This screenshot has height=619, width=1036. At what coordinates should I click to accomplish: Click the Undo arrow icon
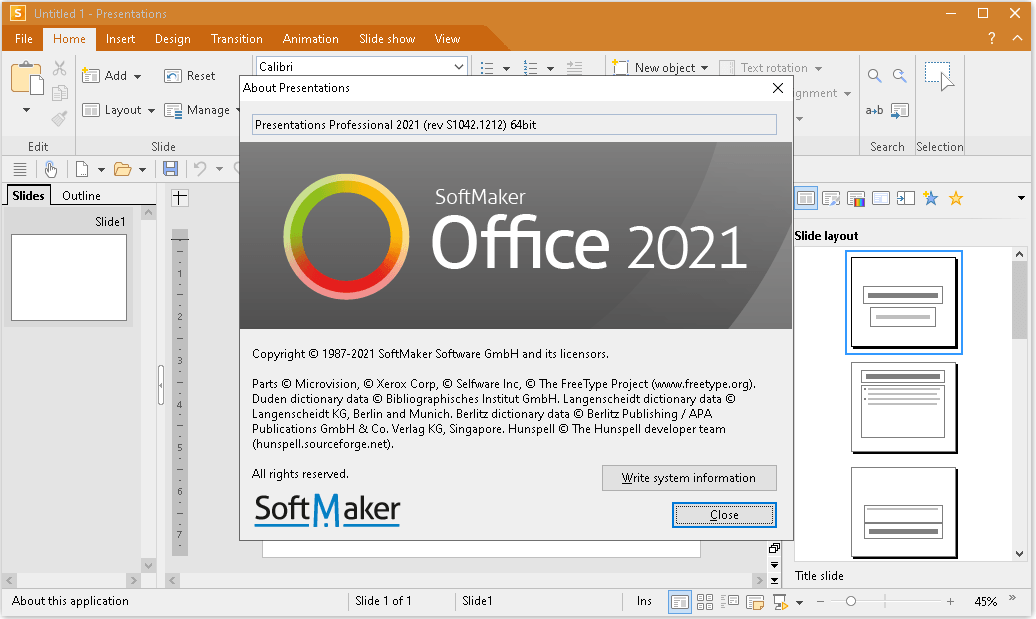coord(200,169)
